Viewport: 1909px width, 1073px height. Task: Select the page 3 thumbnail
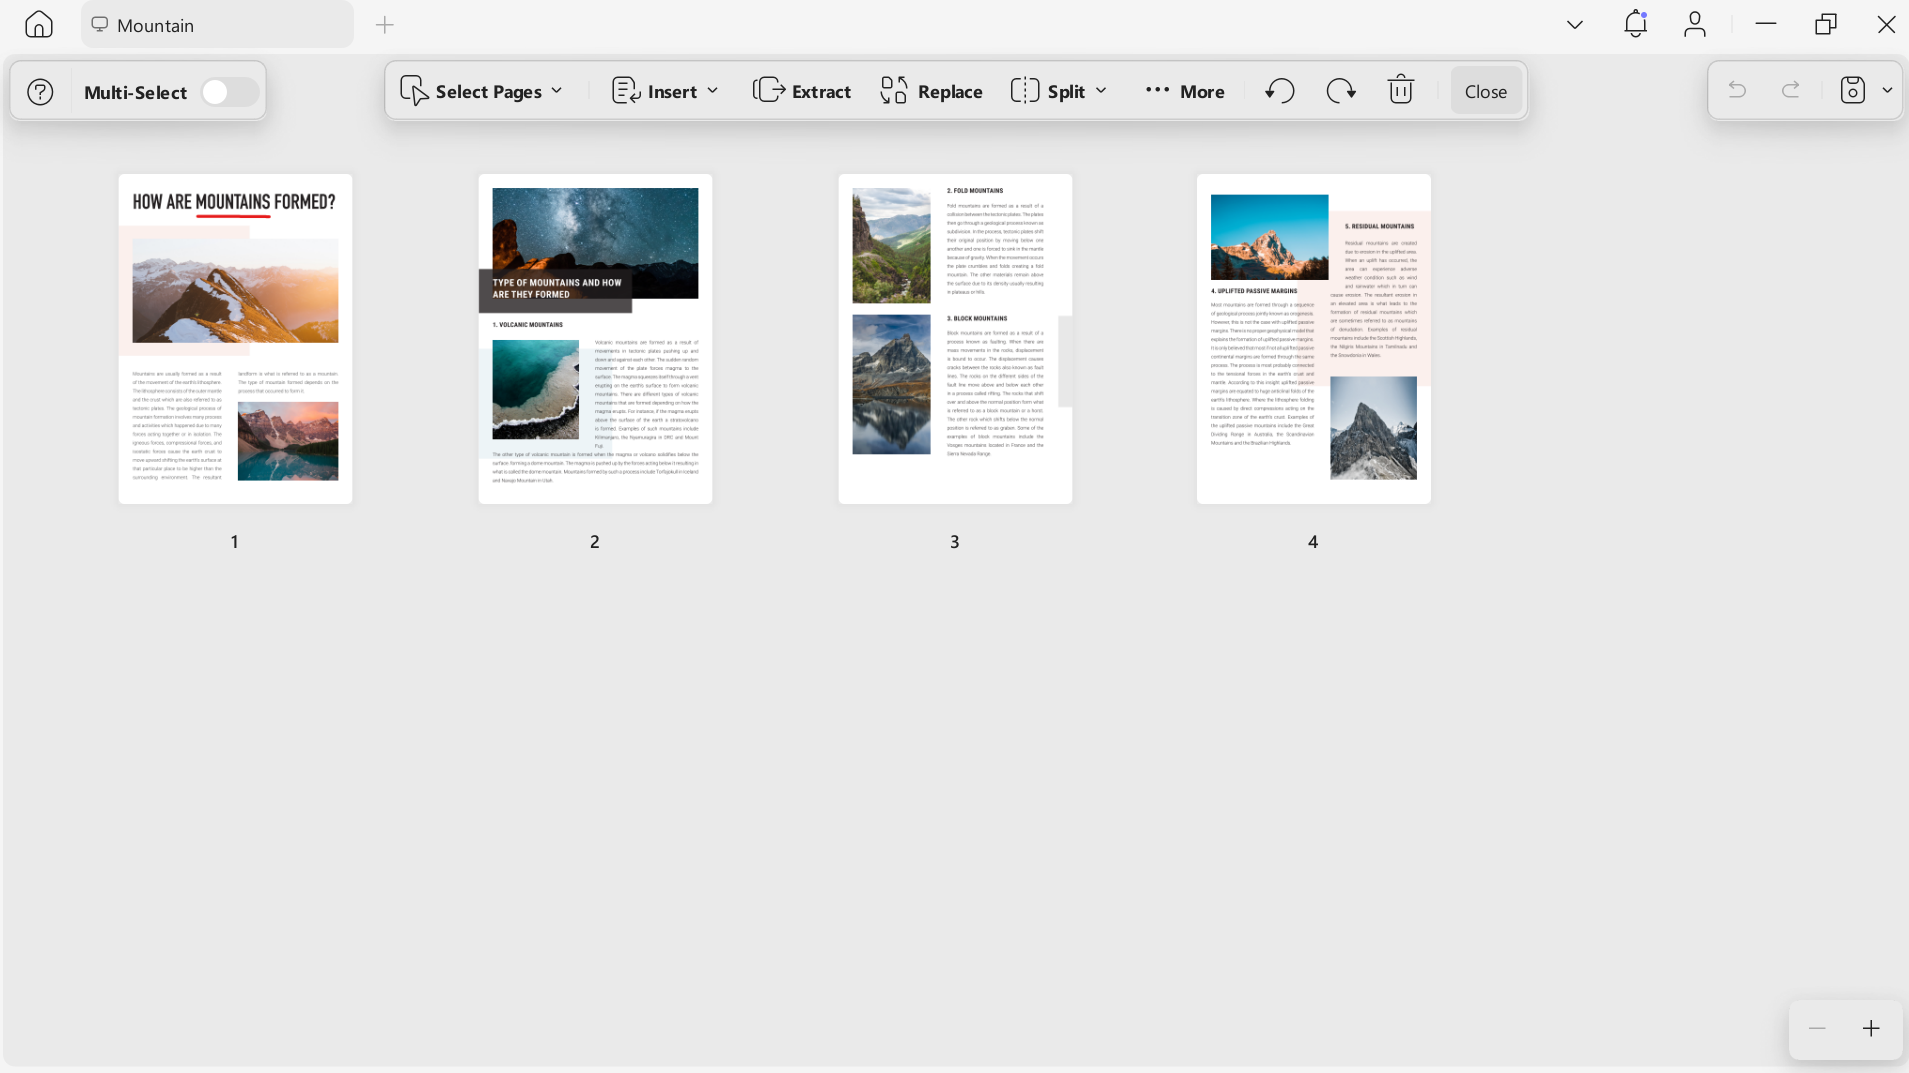click(x=955, y=339)
